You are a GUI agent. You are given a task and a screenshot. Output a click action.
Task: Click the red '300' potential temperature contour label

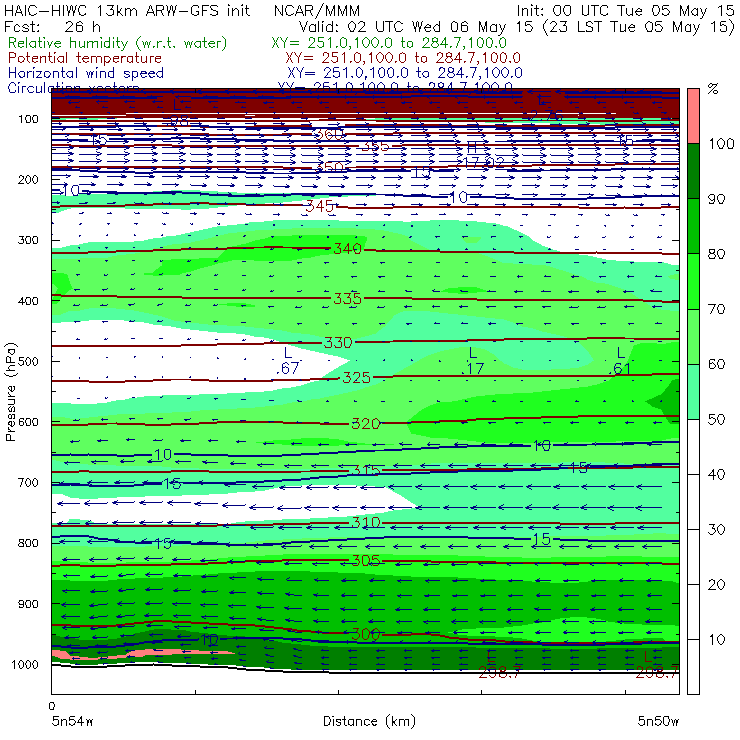pos(366,634)
